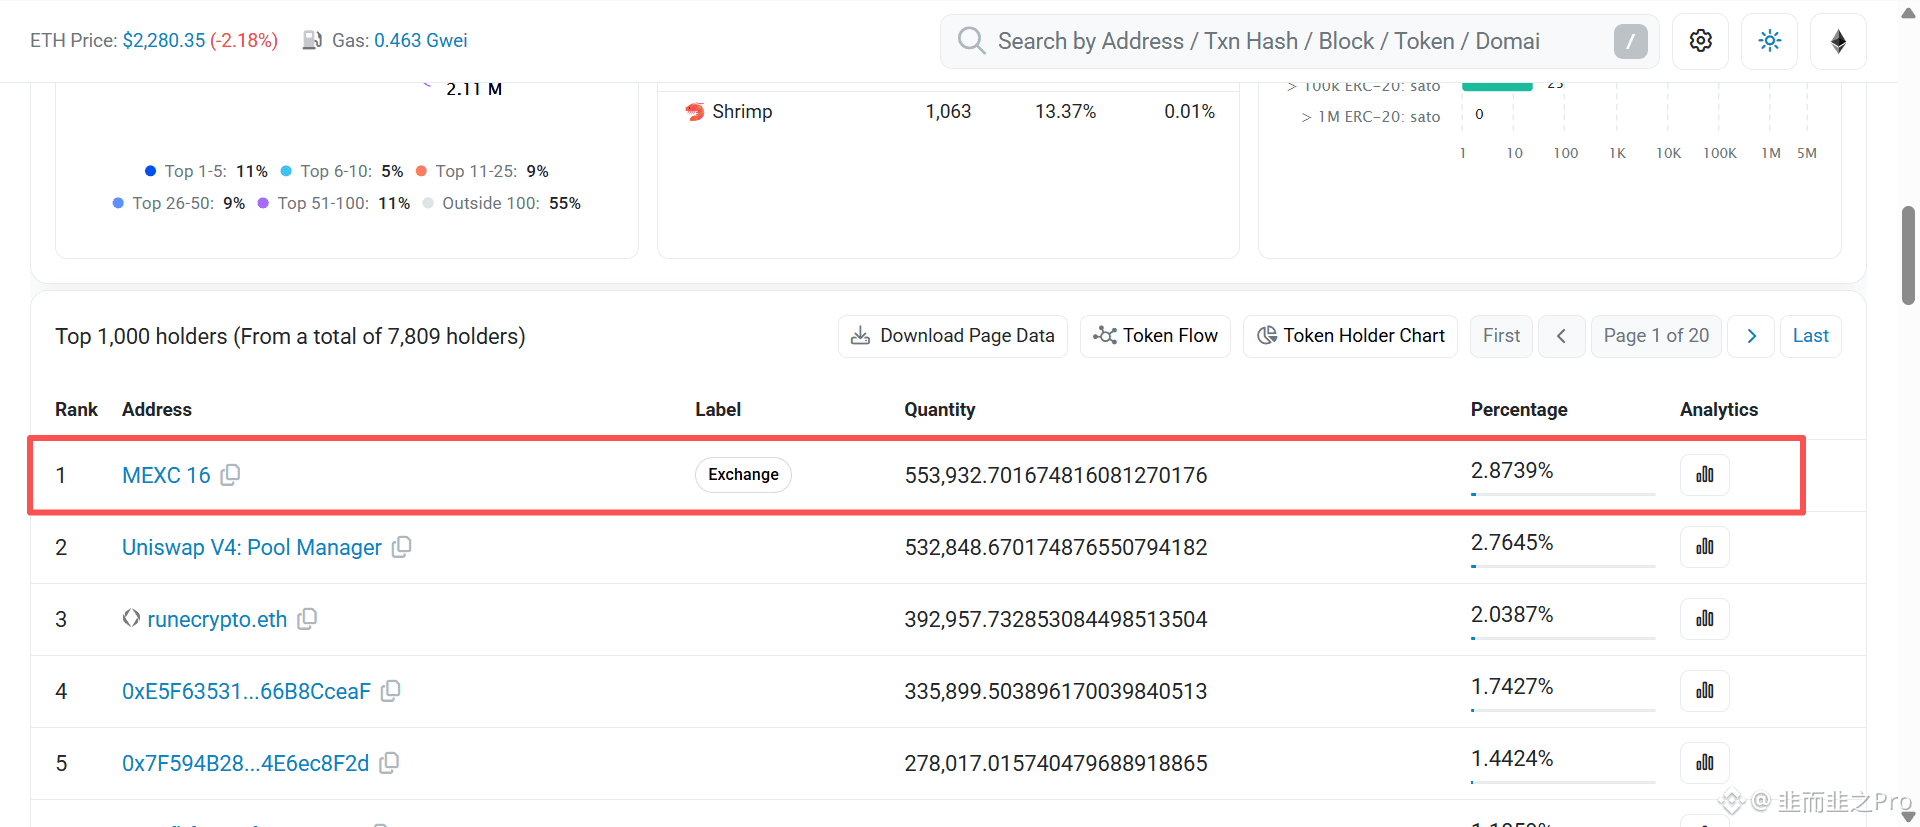Copy the runecrypto.eth address
The image size is (1920, 827).
pos(307,619)
